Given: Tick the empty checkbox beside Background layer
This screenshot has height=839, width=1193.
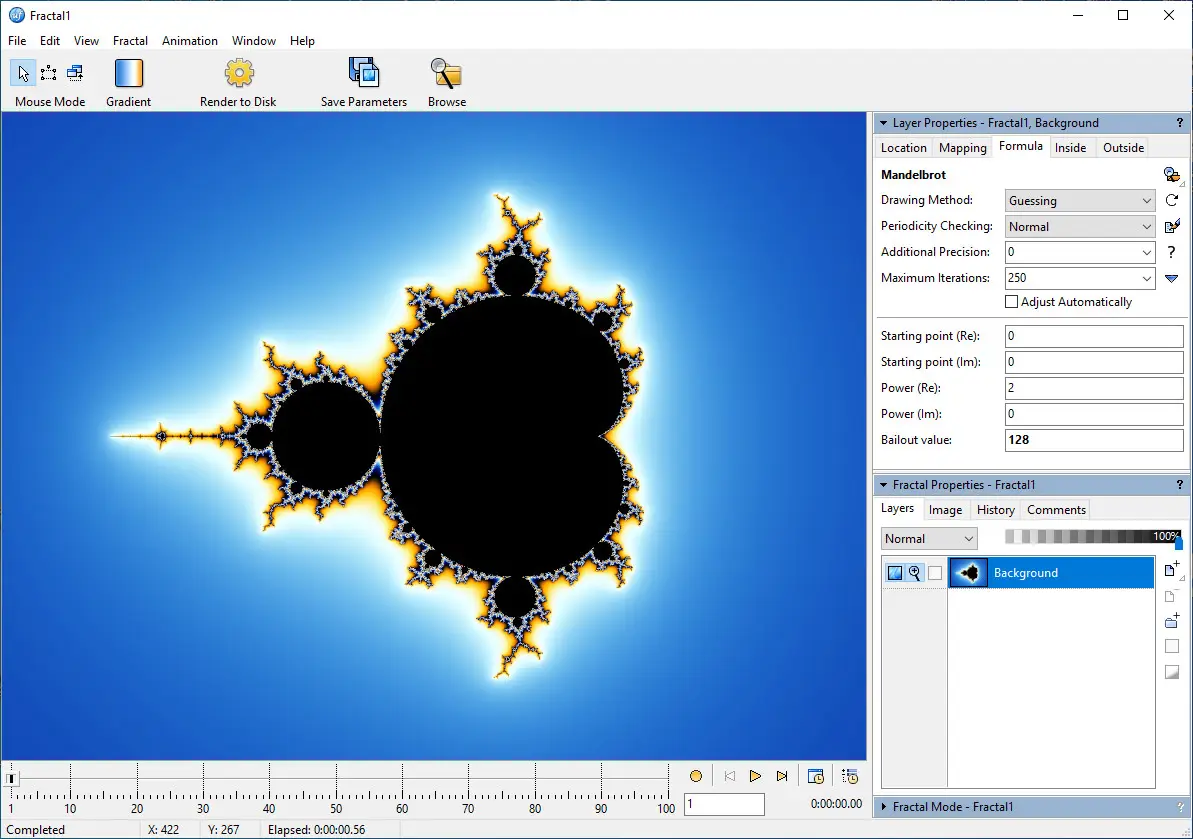Looking at the screenshot, I should tap(935, 573).
